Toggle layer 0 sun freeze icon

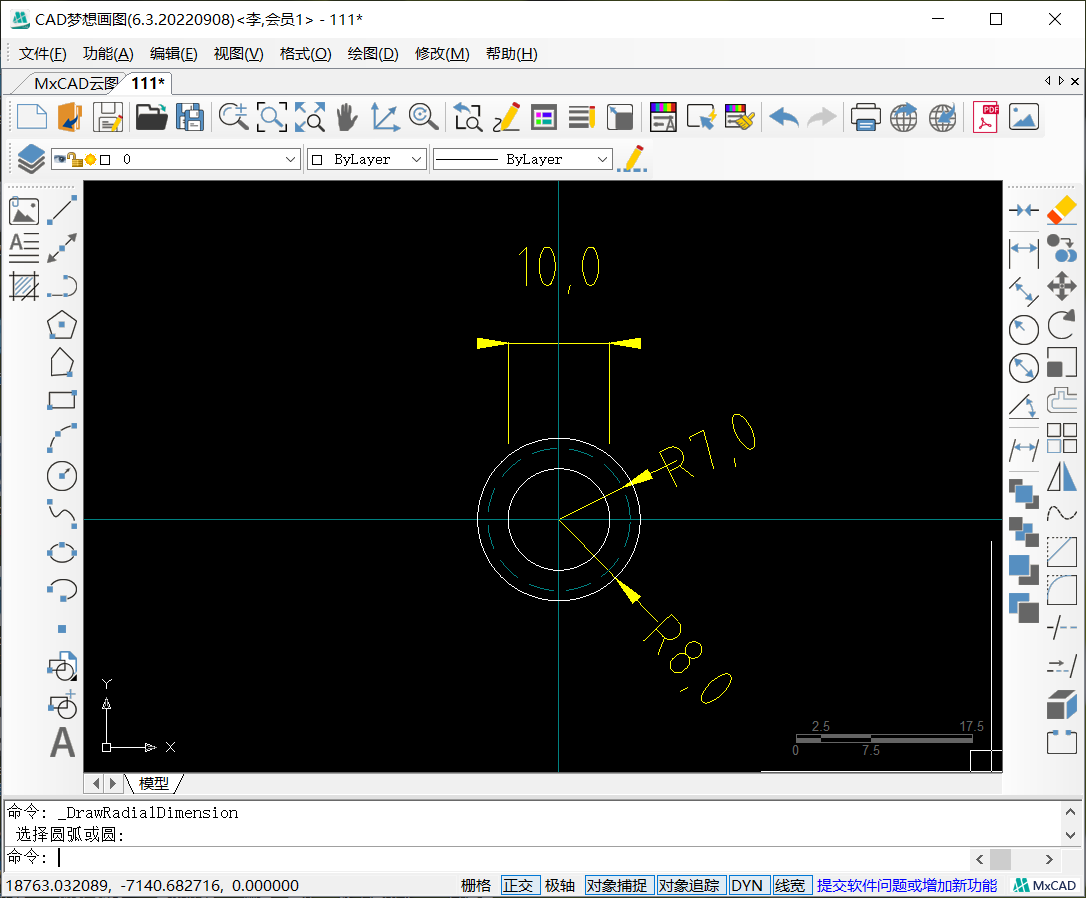(90, 160)
